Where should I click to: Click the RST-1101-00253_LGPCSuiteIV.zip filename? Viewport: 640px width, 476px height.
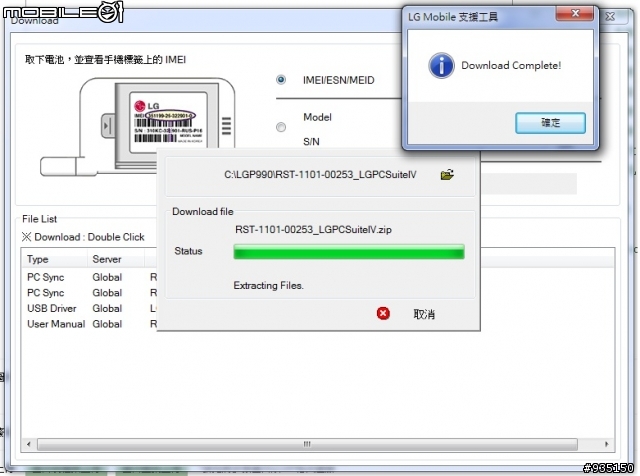[313, 229]
